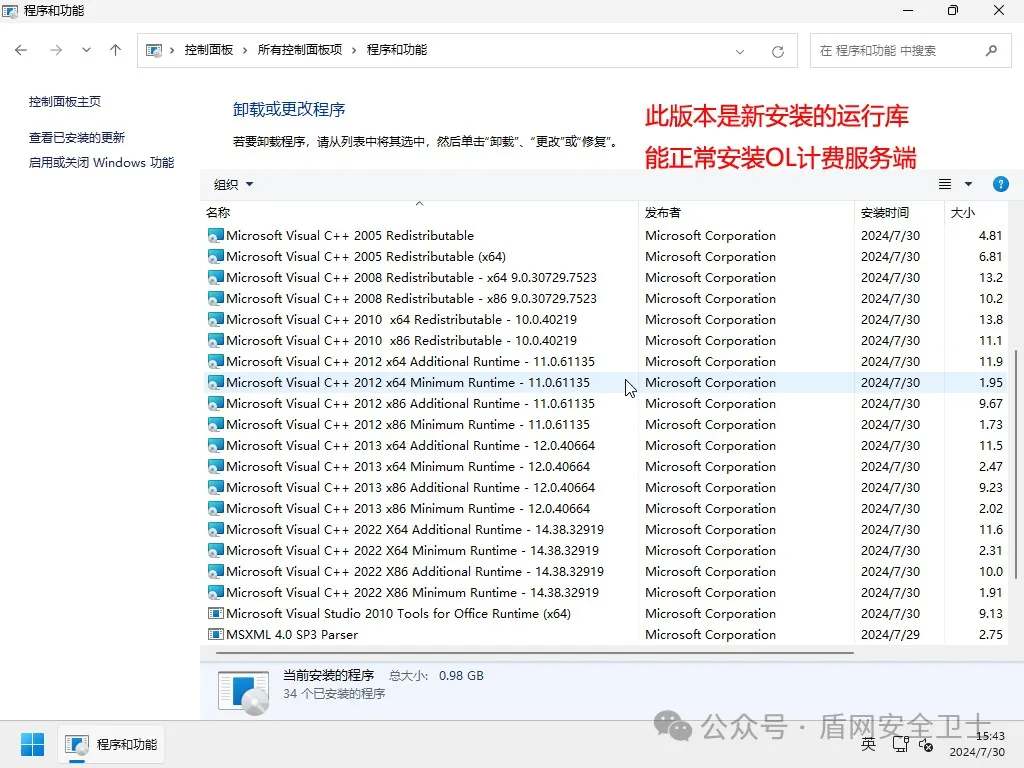
Task: Select icon of 2008 Redistributable x64 9.0.30729.7523
Action: click(216, 277)
